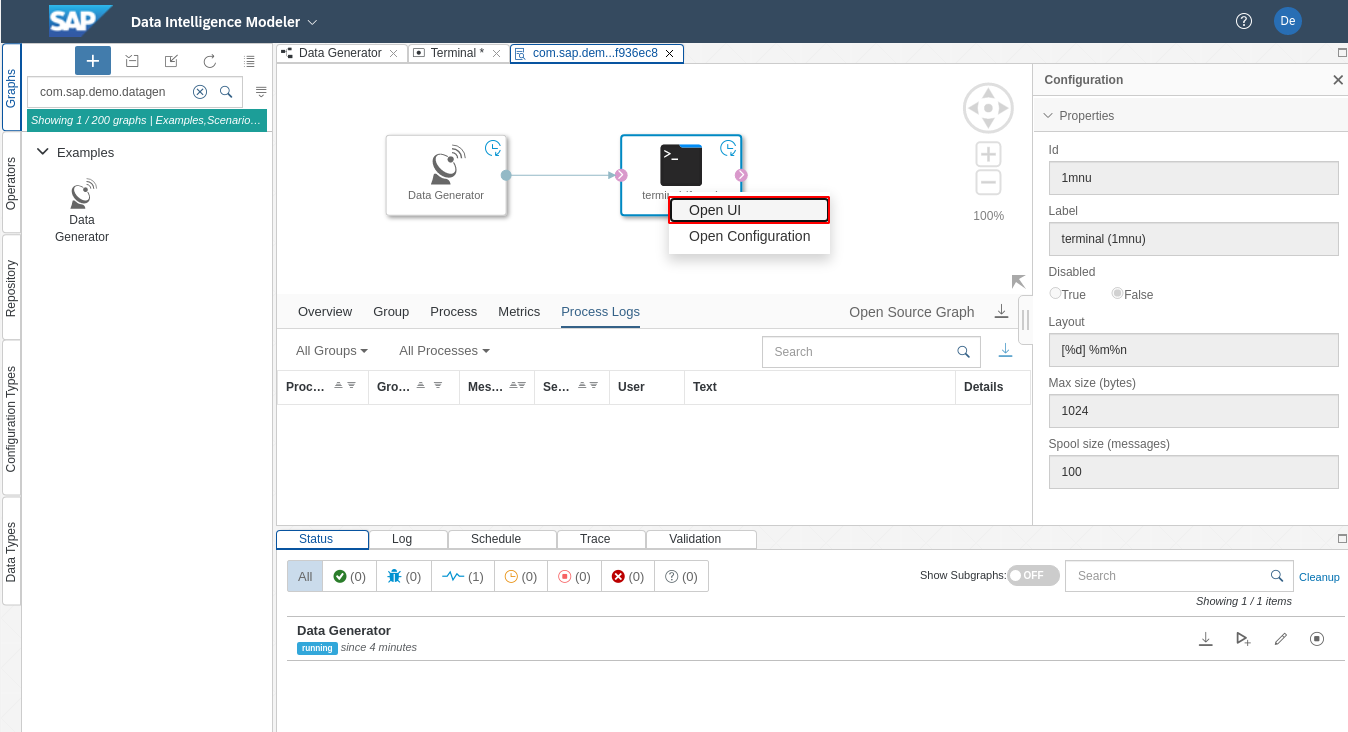Click the plus button to create graph
The image size is (1348, 732).
pos(93,61)
